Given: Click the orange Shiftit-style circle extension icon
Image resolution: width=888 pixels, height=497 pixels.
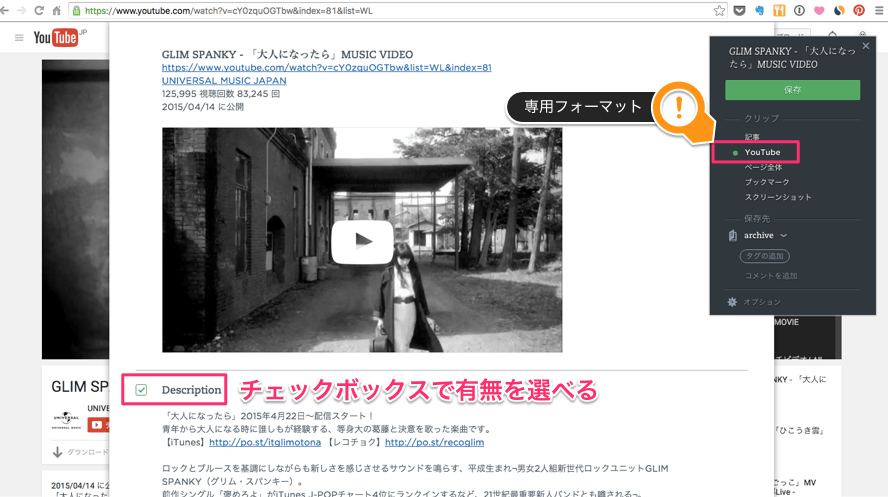Looking at the screenshot, I should (839, 10).
